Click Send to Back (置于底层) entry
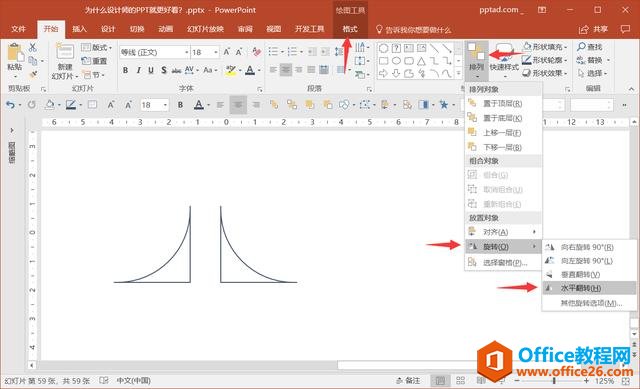Viewport: 640px width, 389px height. (x=503, y=118)
